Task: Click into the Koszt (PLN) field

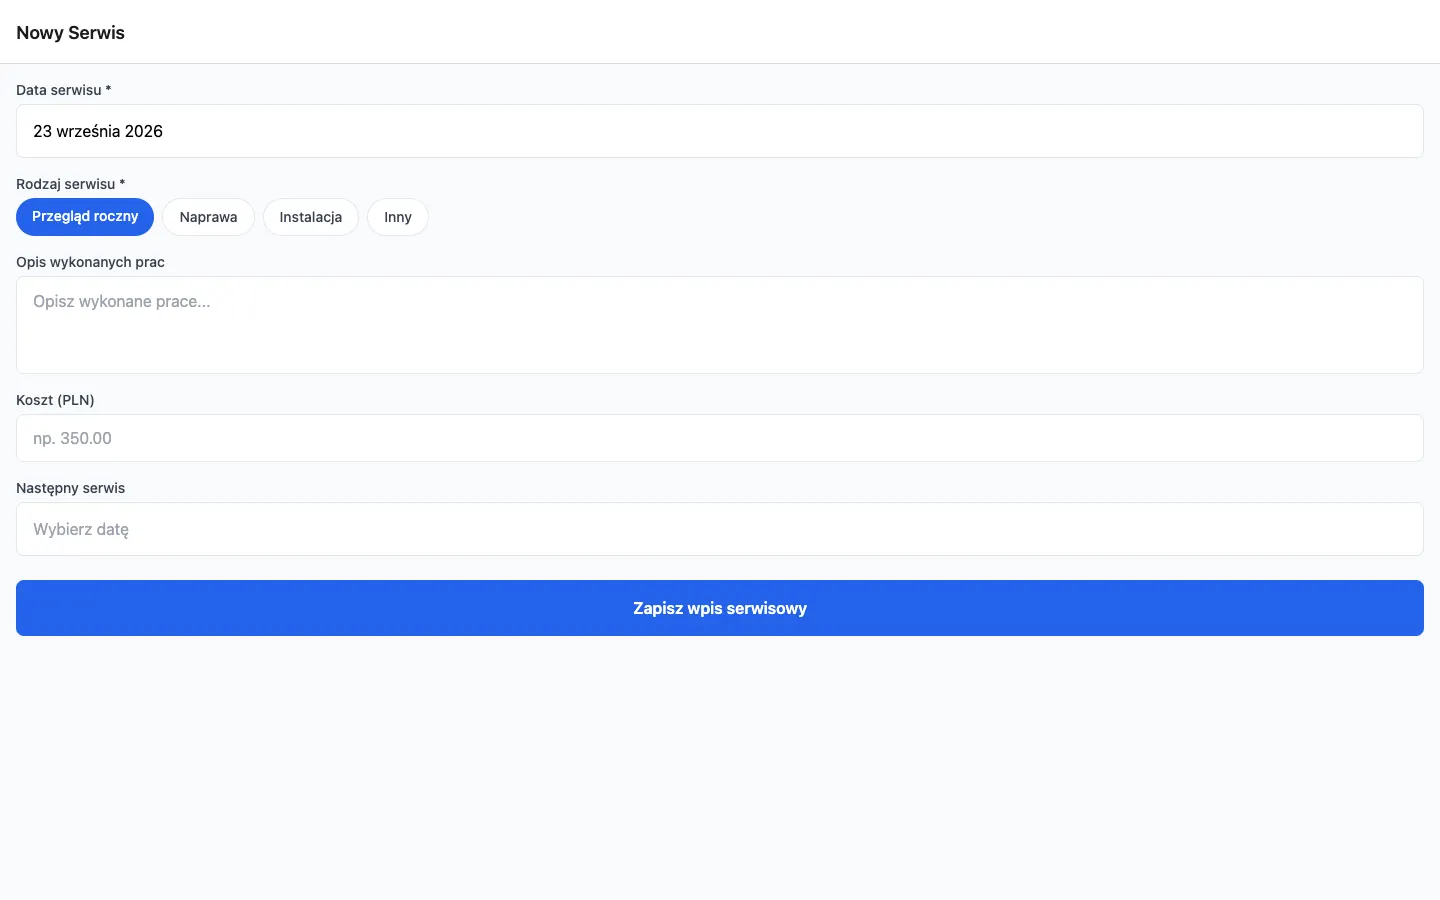Action: (x=720, y=438)
